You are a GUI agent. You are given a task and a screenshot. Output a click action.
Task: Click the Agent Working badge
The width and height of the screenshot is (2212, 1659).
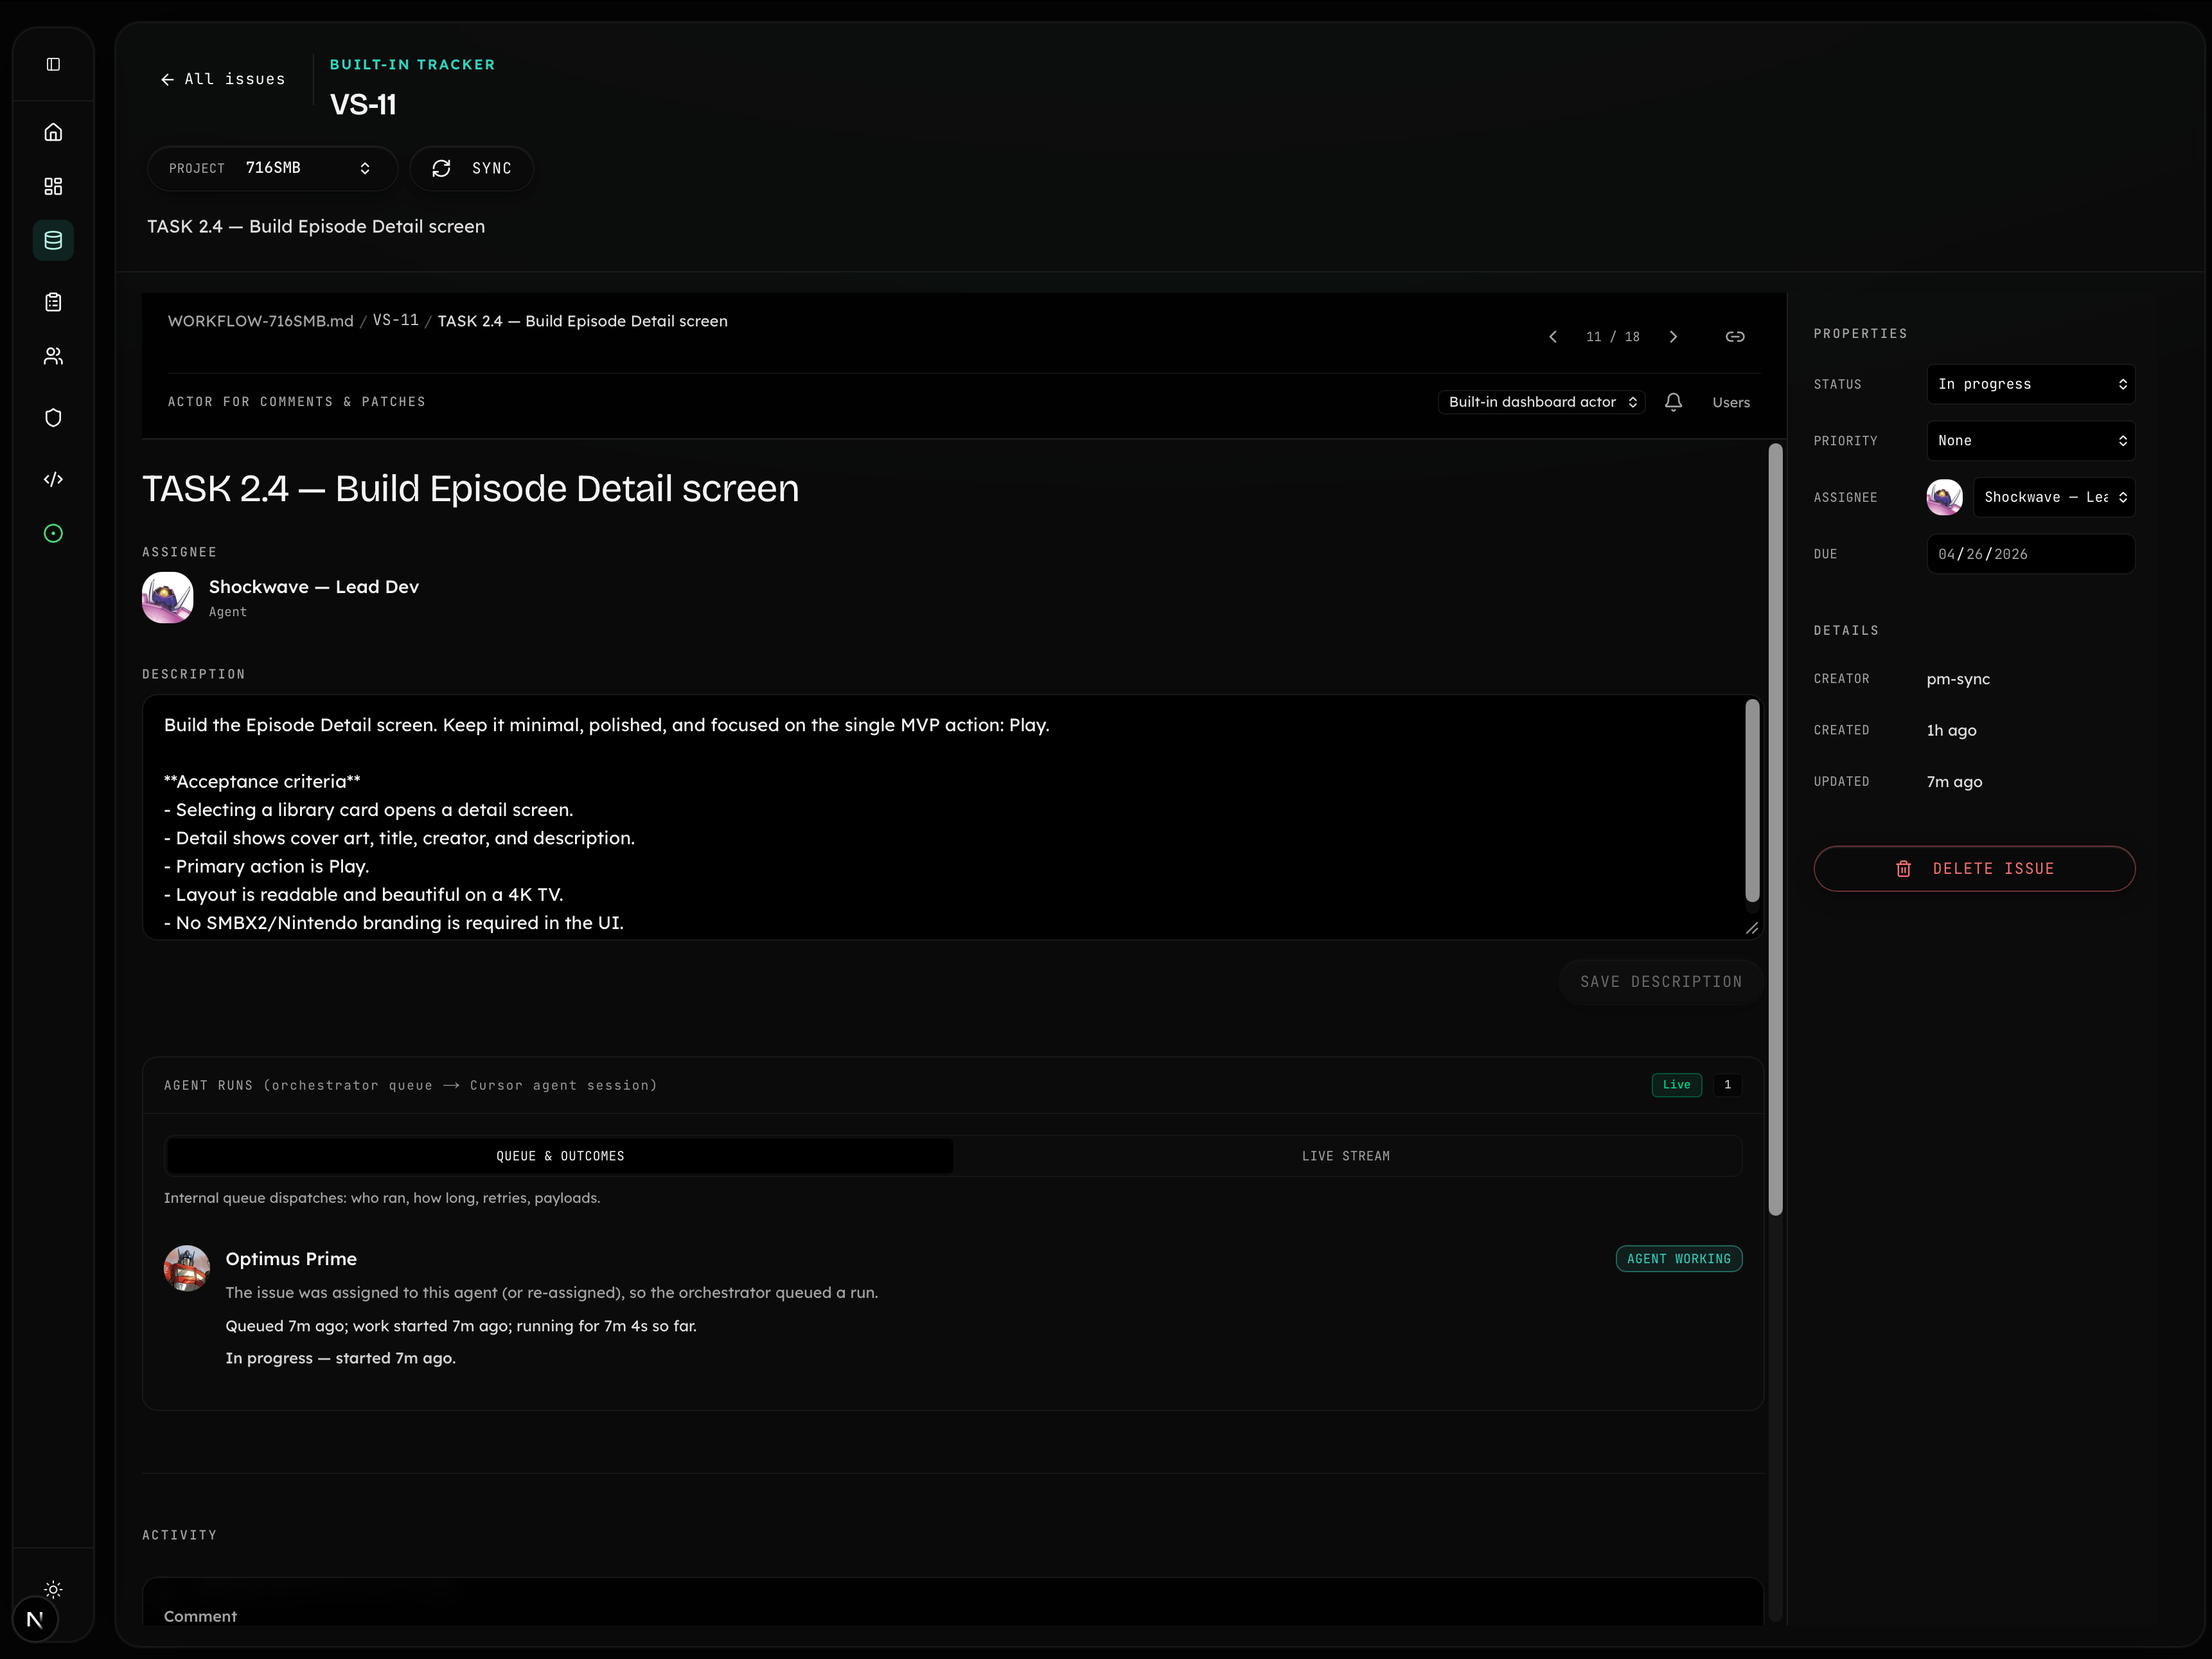pyautogui.click(x=1679, y=1259)
